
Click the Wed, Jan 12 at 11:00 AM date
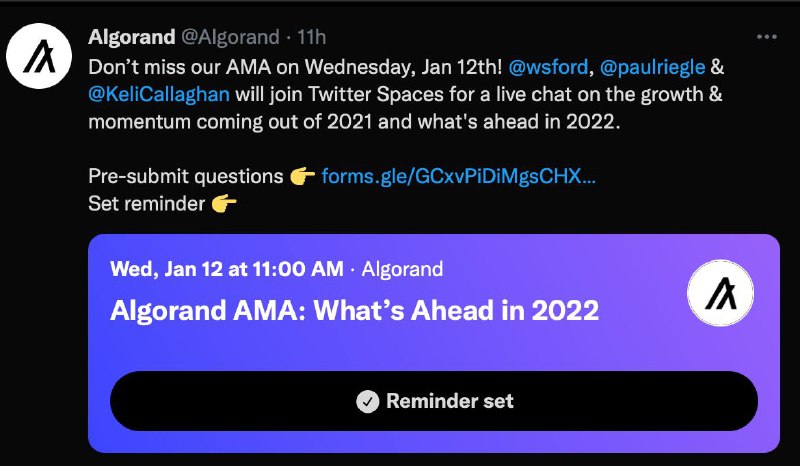click(x=227, y=269)
